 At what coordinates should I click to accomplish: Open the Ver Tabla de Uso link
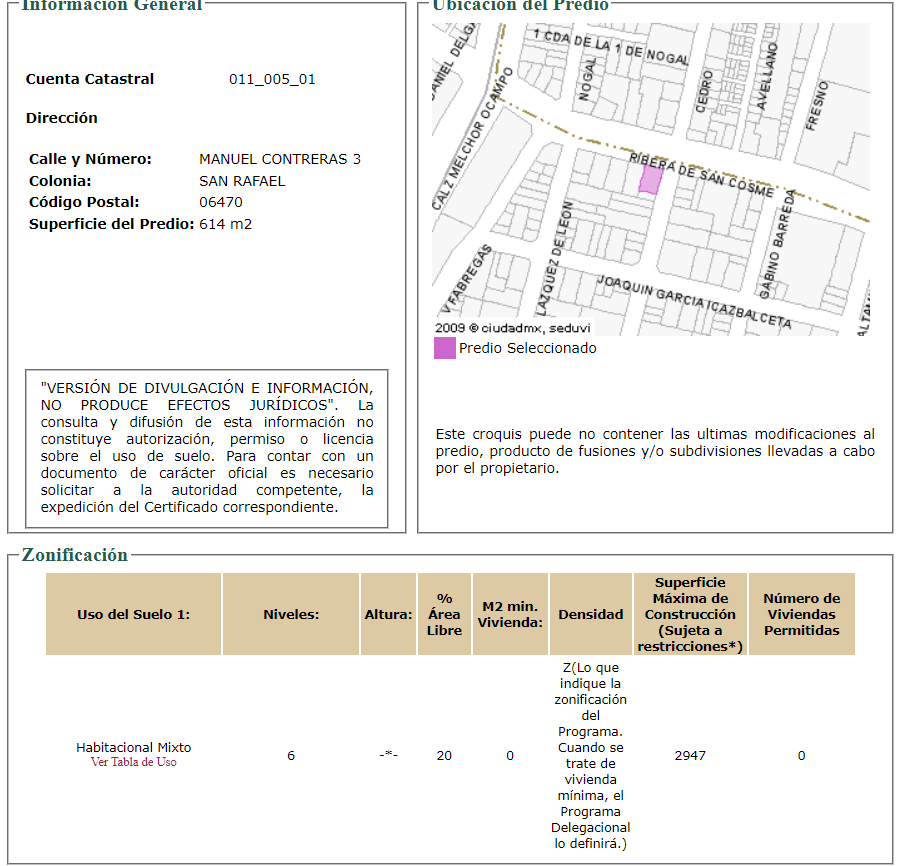click(x=133, y=762)
